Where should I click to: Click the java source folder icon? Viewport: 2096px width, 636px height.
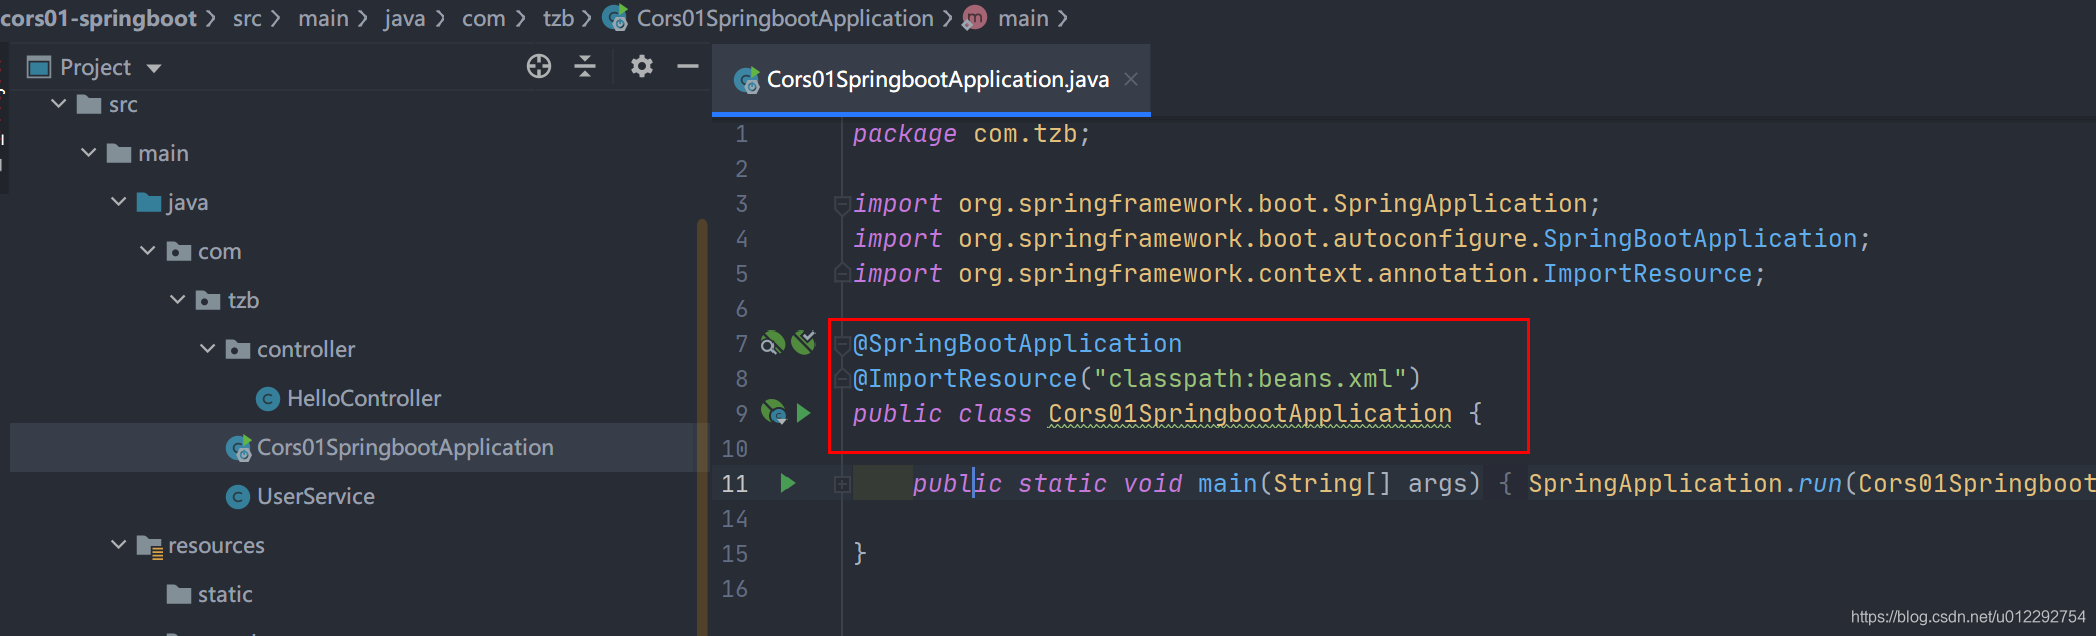[x=149, y=202]
